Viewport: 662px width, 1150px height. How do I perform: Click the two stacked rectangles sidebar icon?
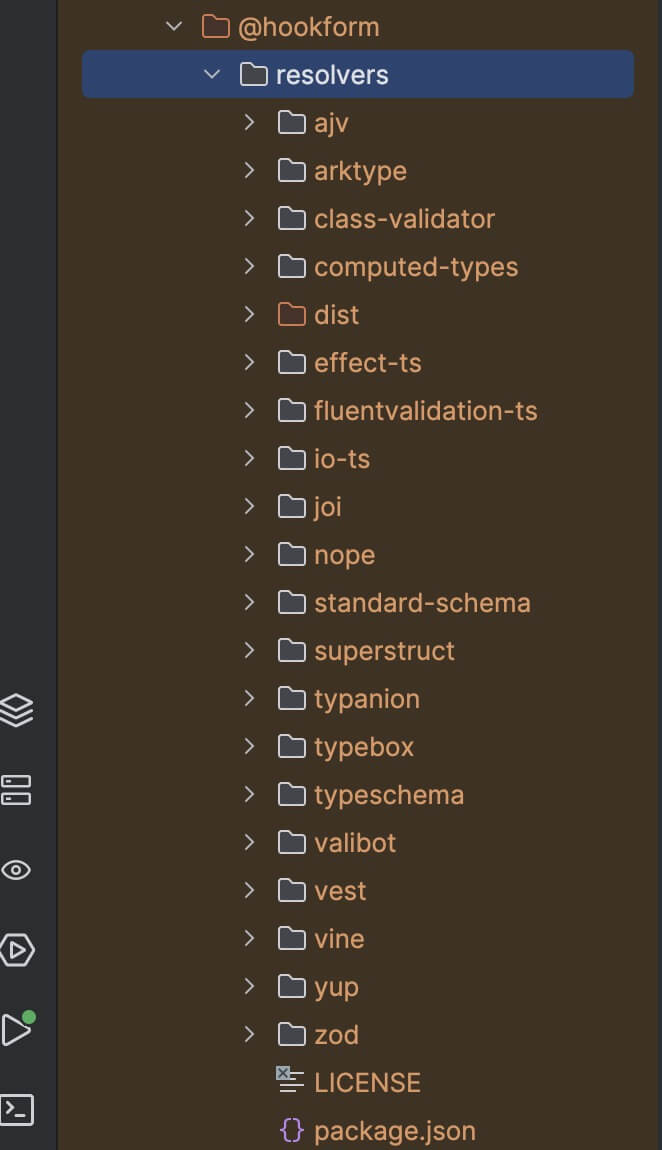[17, 790]
